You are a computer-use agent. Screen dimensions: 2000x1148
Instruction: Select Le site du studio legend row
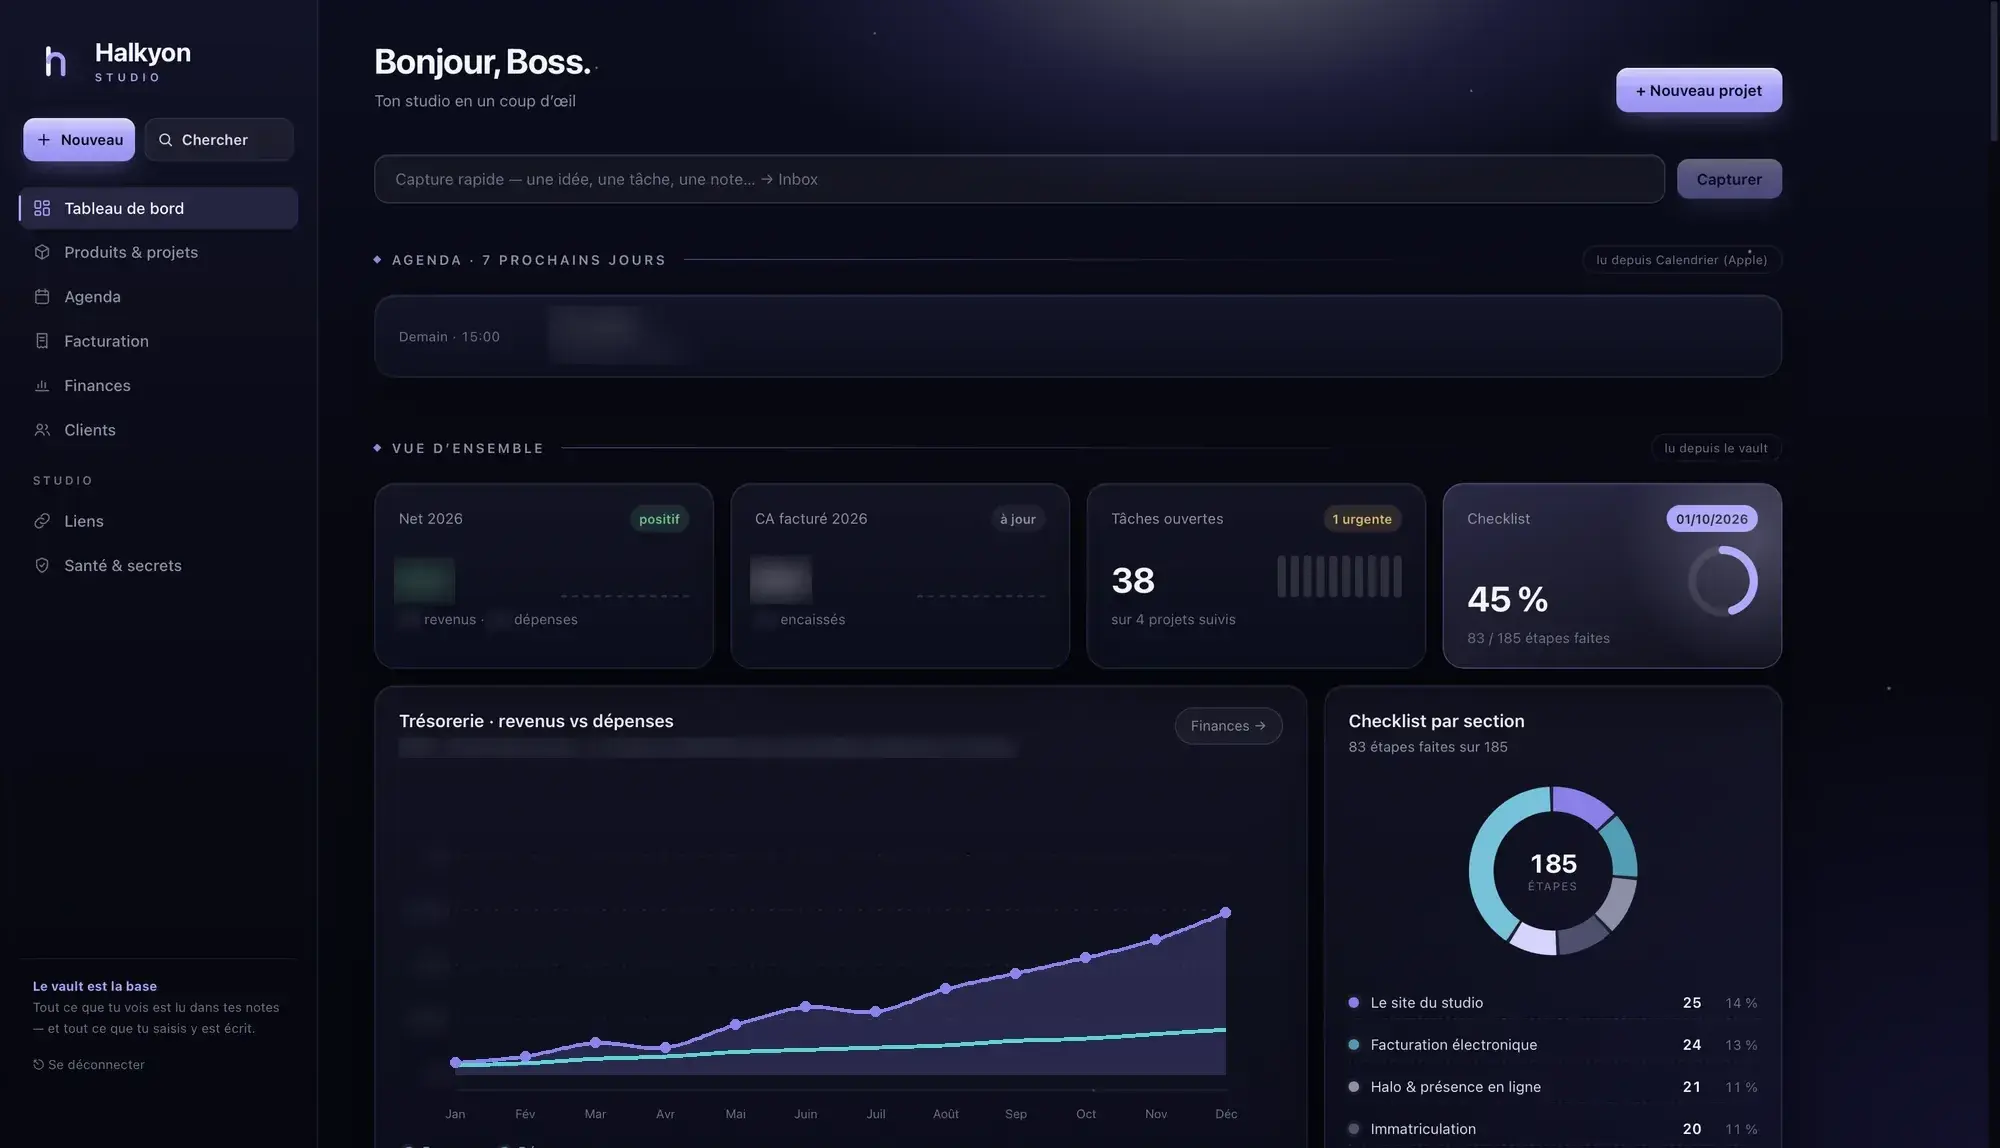tap(1553, 1002)
